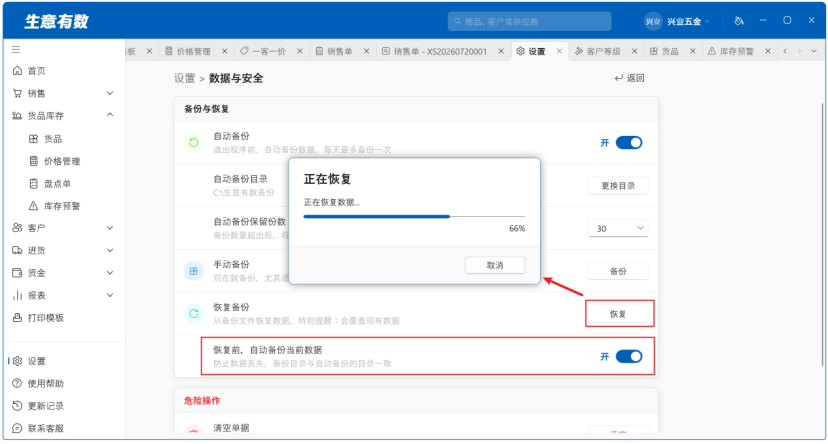
Task: Click the search box in the title bar
Action: pyautogui.click(x=530, y=22)
